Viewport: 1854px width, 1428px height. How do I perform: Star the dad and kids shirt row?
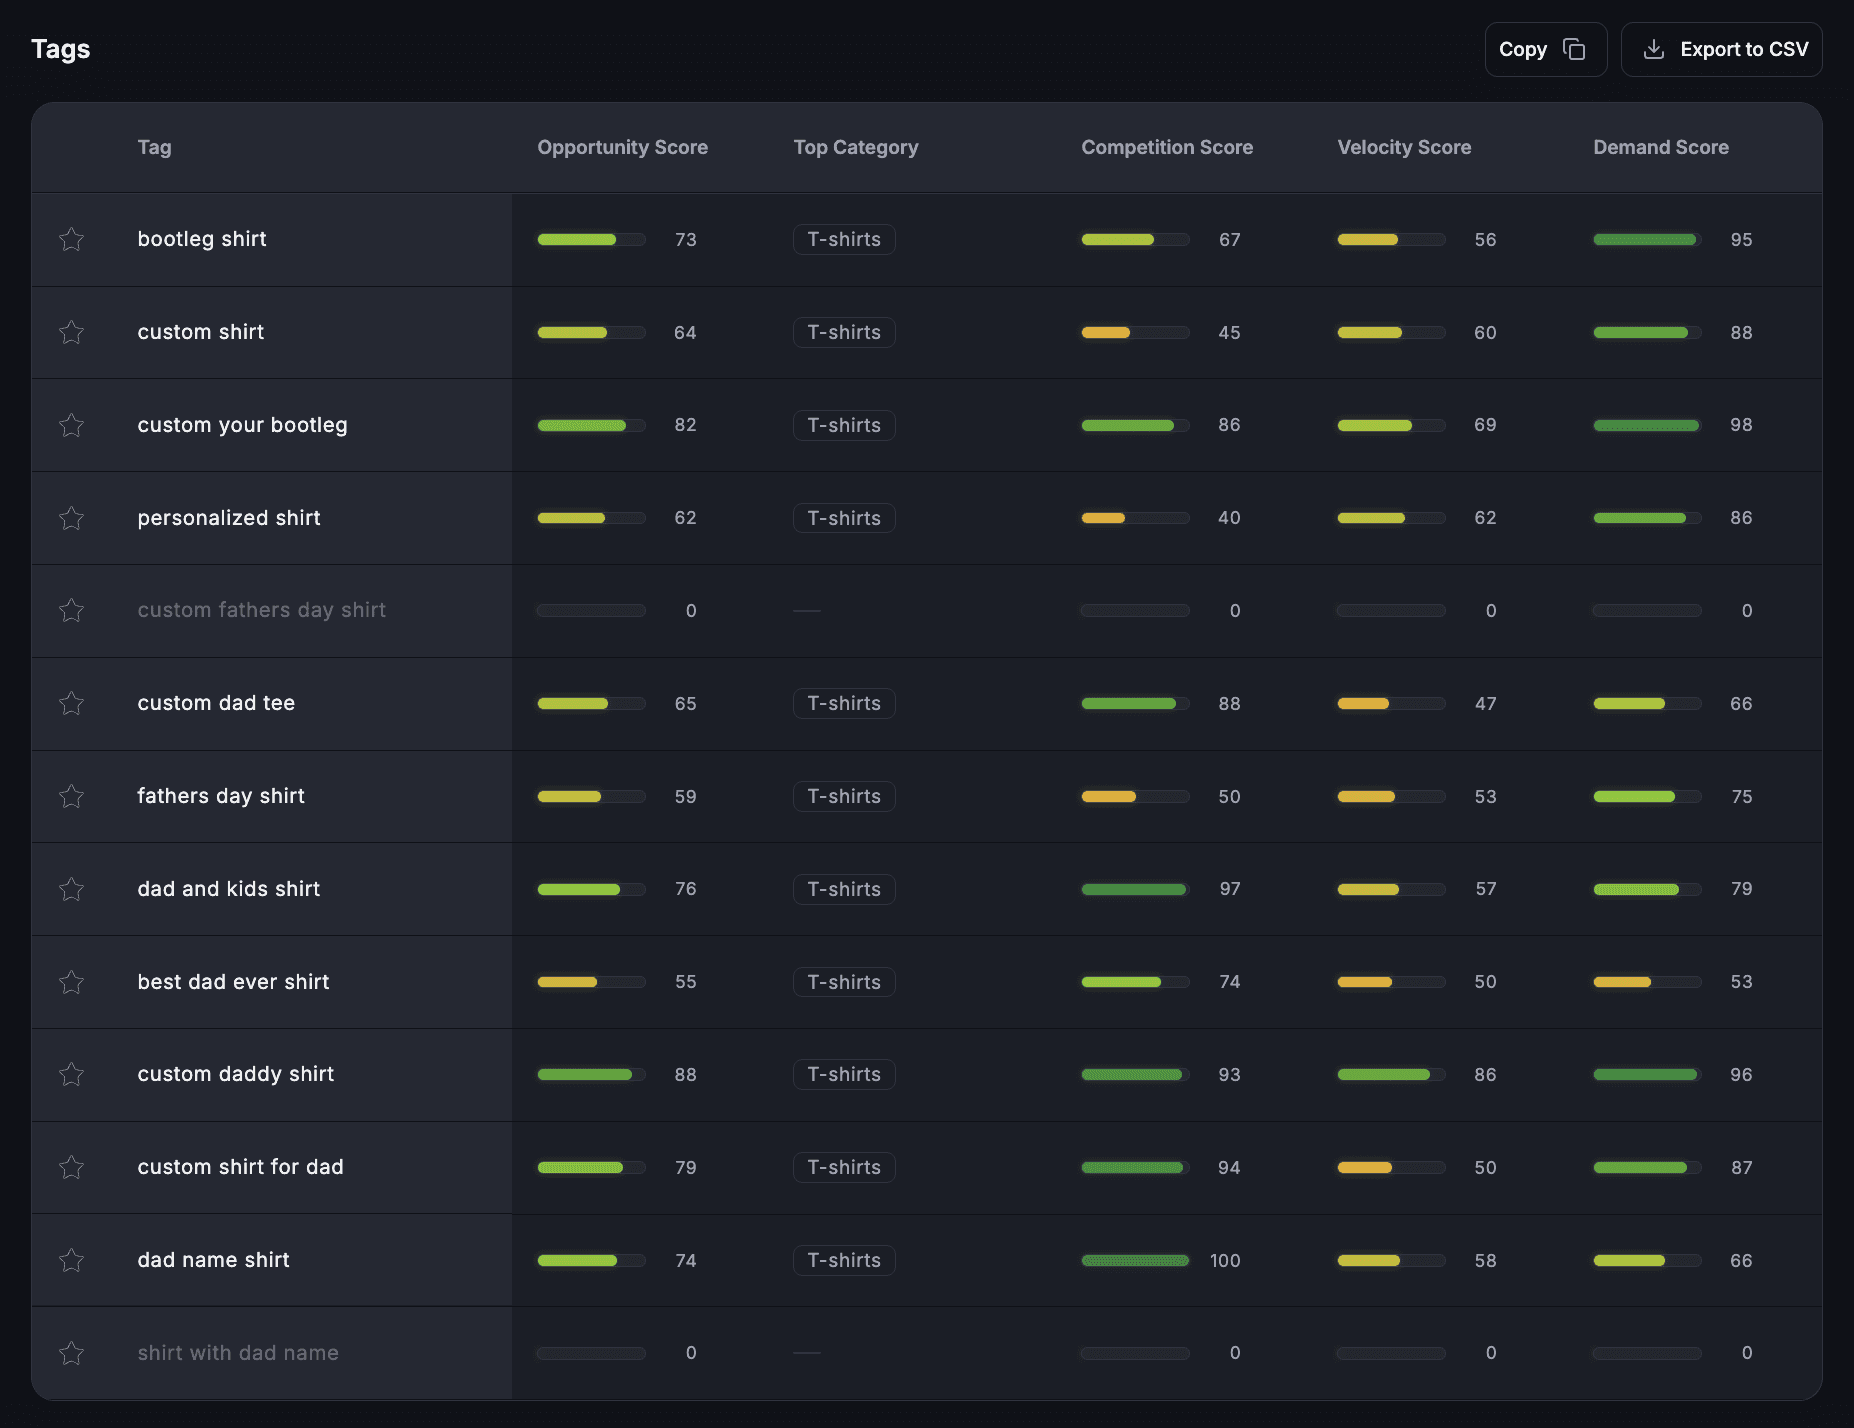[71, 889]
